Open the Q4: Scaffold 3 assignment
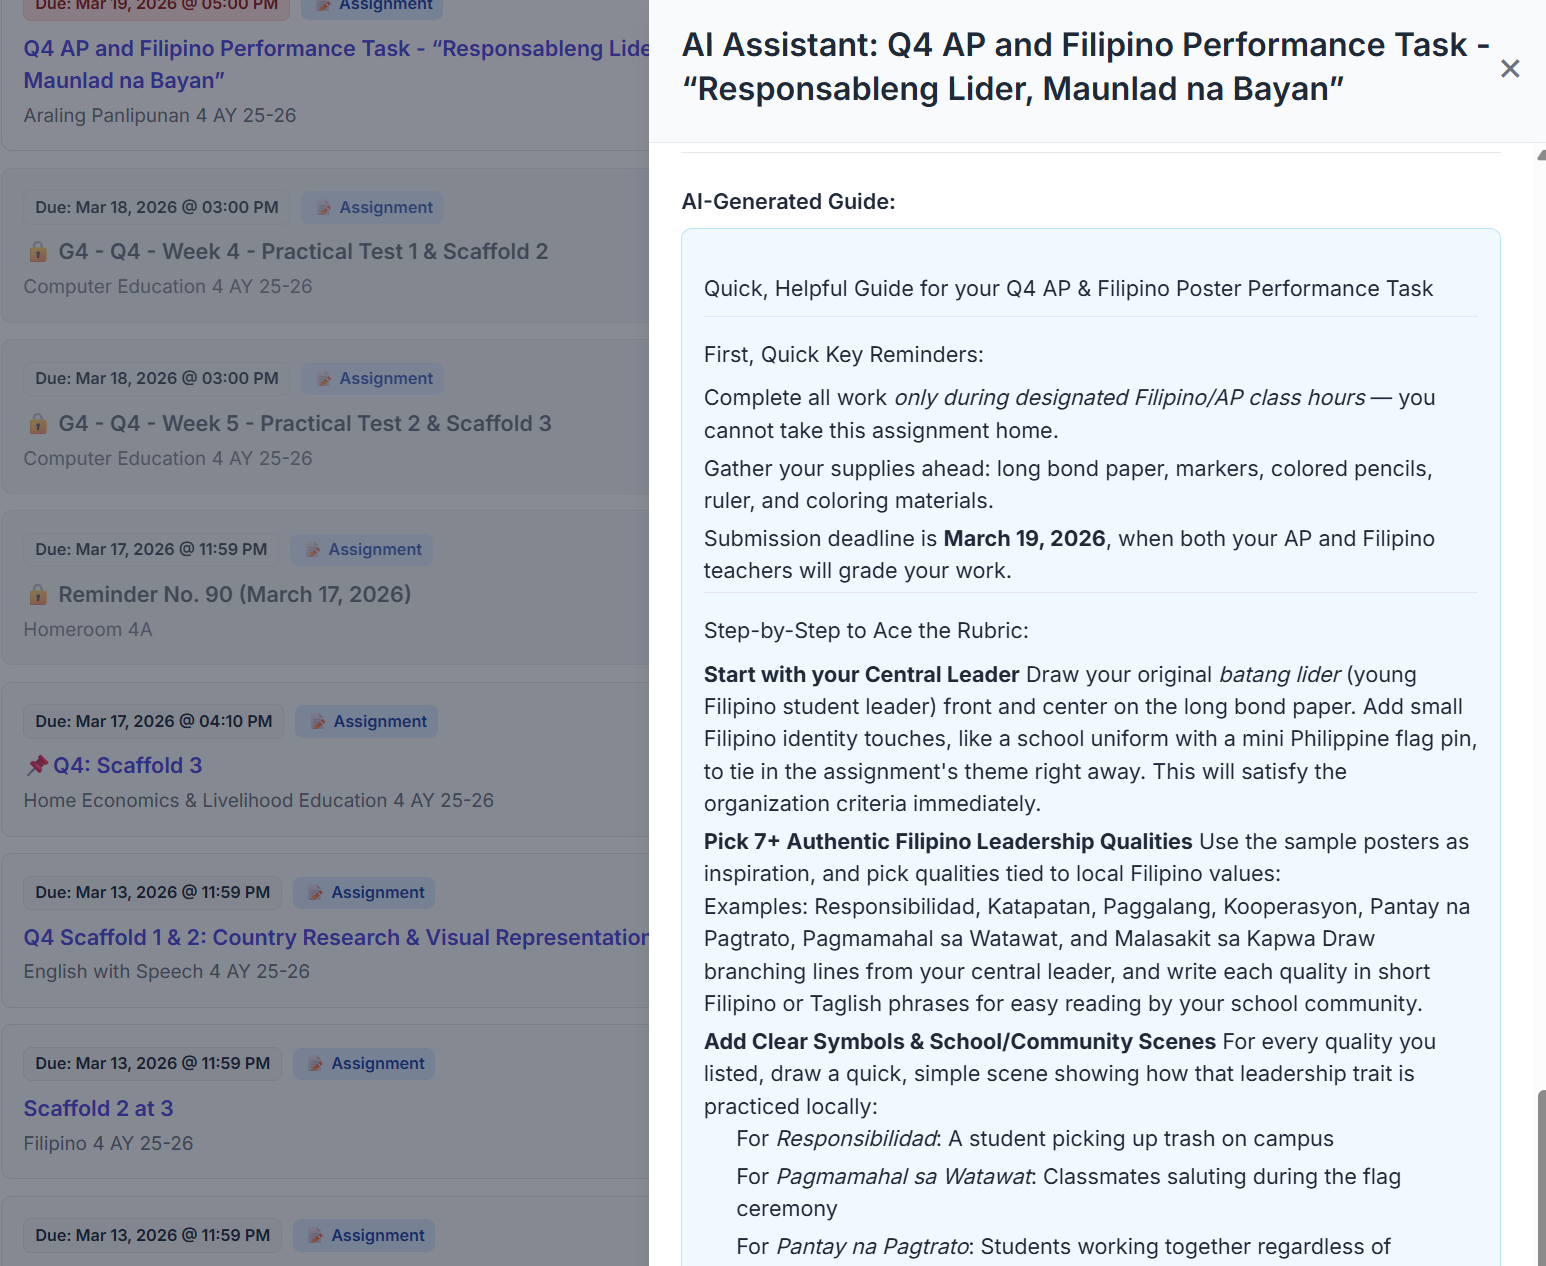Viewport: 1546px width, 1266px height. (x=128, y=765)
